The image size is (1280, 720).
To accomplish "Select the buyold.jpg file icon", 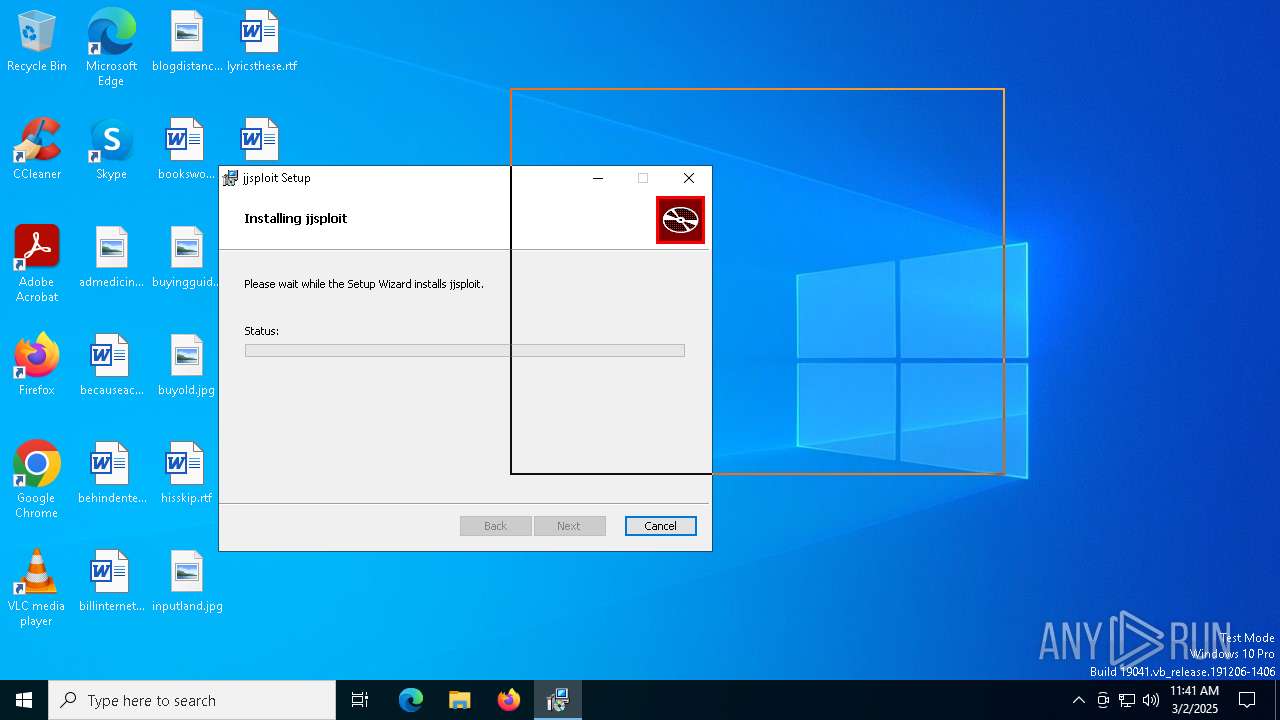I will (x=186, y=365).
